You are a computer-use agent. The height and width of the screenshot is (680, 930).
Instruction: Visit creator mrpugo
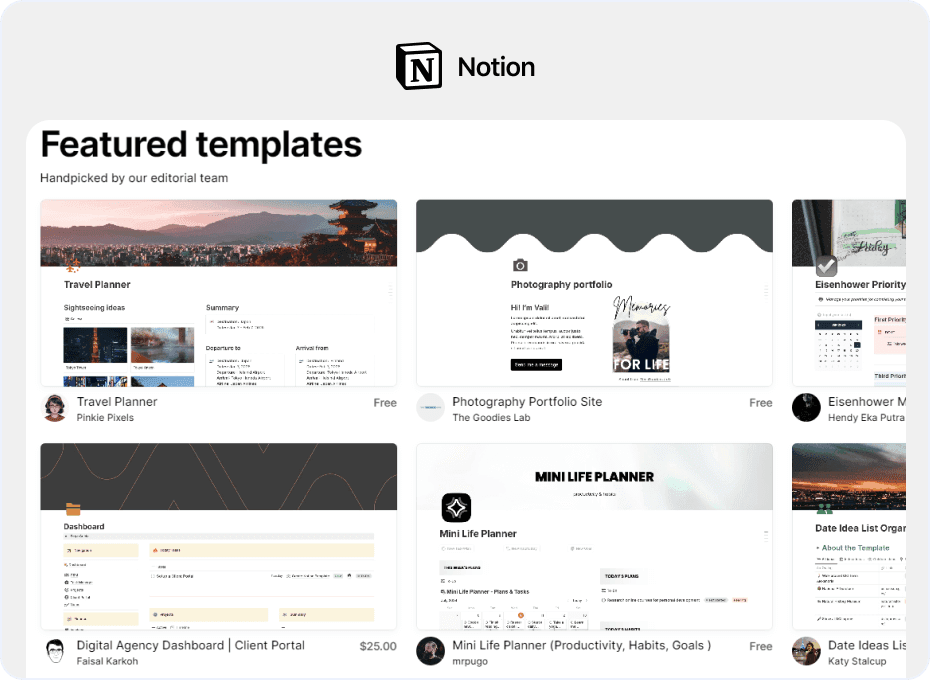470,661
